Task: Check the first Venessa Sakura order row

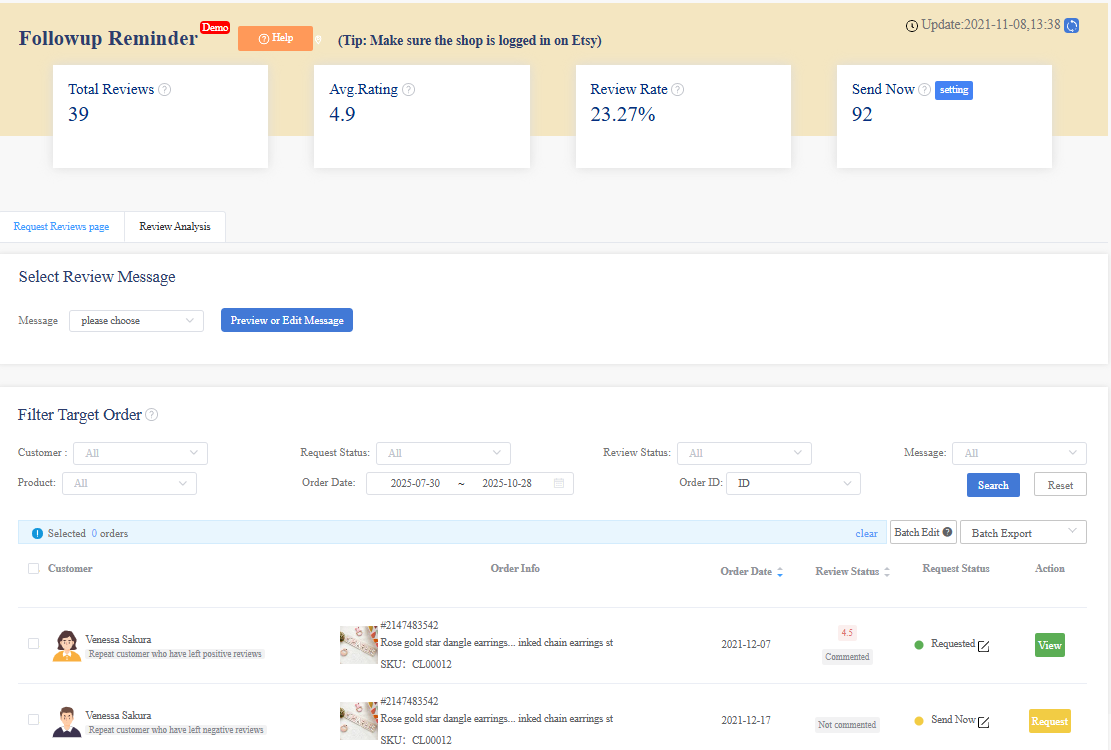Action: (33, 644)
